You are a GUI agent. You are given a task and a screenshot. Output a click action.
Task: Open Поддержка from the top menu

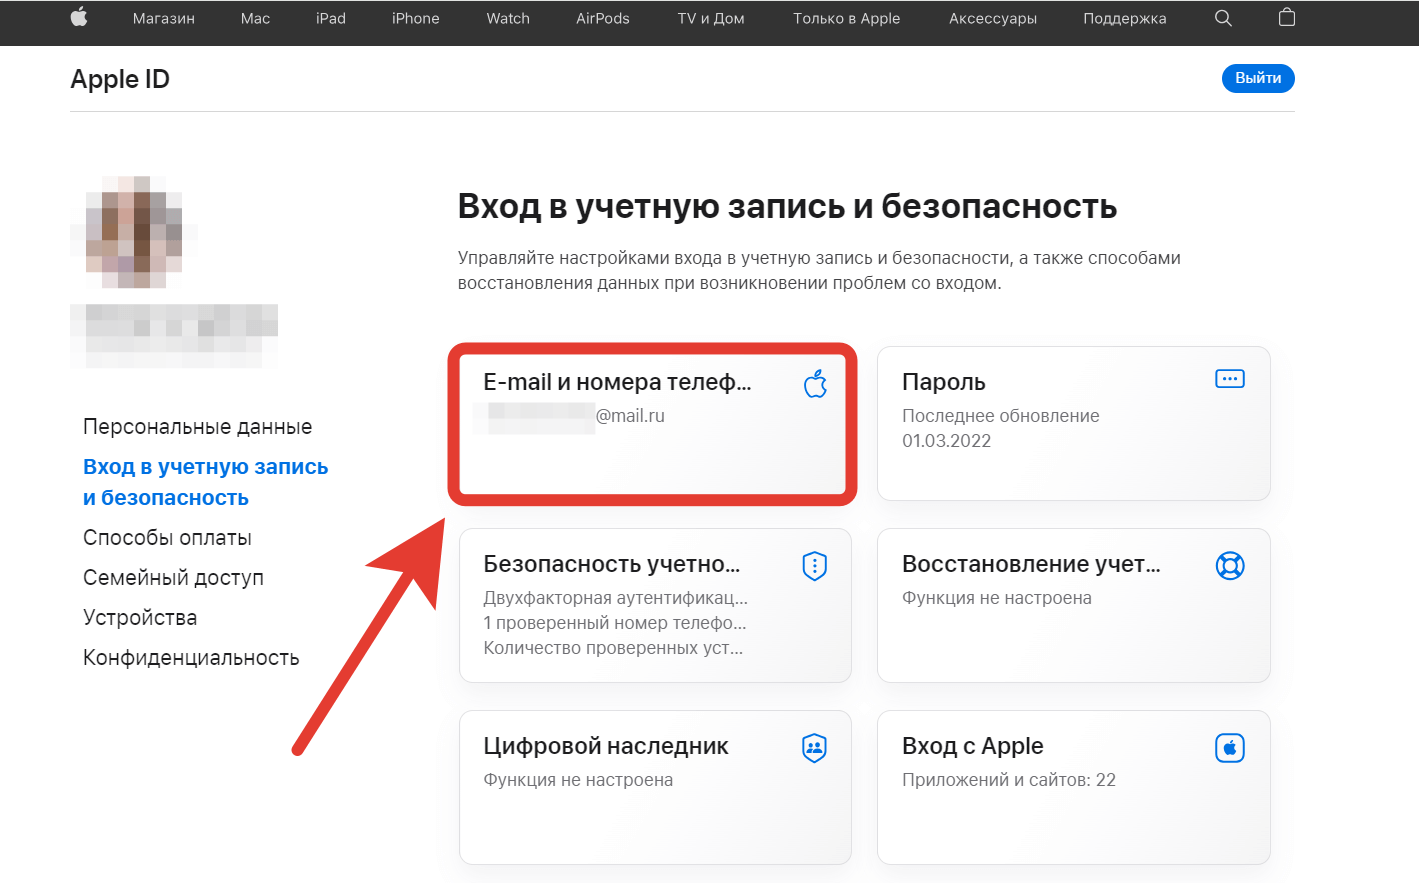[1124, 17]
